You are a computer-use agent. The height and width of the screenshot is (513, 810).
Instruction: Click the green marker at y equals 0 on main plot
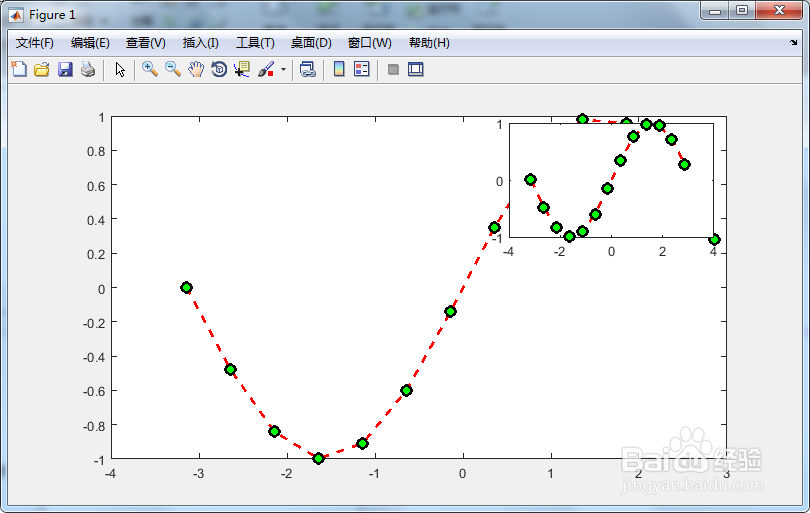click(187, 287)
